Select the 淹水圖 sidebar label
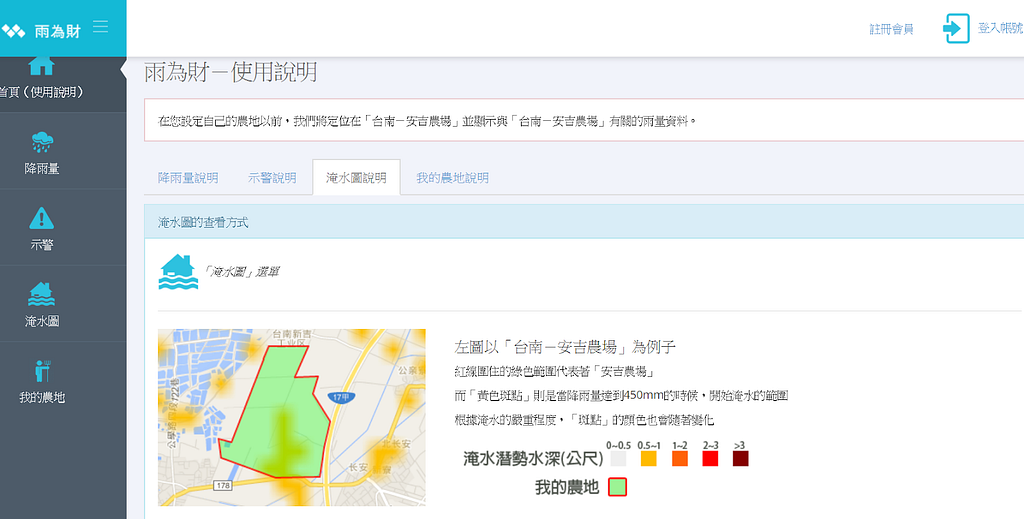This screenshot has height=519, width=1024. (42, 322)
